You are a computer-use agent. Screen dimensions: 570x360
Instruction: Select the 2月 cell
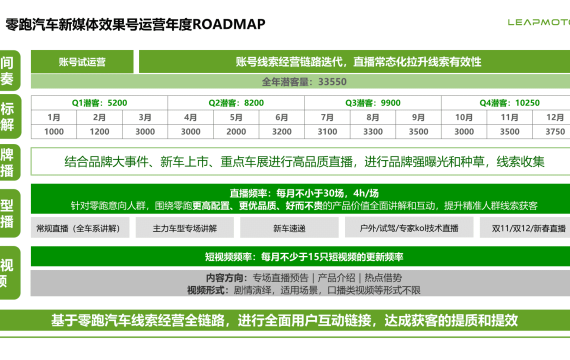pos(99,117)
